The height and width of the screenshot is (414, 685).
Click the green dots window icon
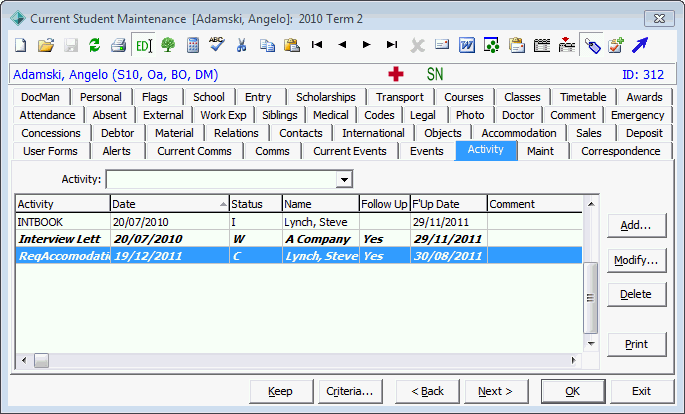(491, 45)
